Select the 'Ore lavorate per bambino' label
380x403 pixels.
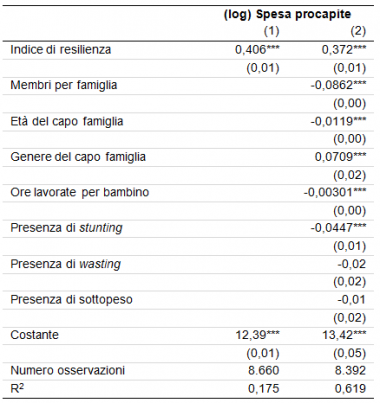pyautogui.click(x=80, y=192)
